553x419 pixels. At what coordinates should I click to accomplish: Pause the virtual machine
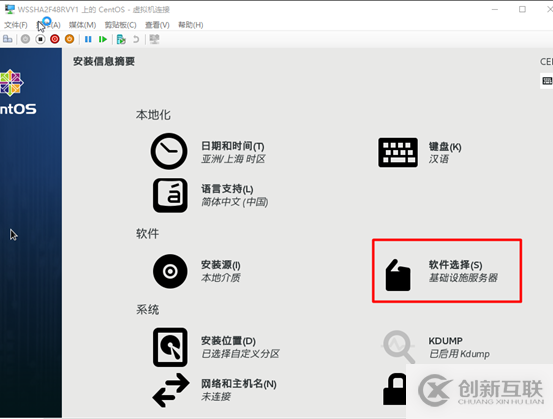[x=88, y=39]
